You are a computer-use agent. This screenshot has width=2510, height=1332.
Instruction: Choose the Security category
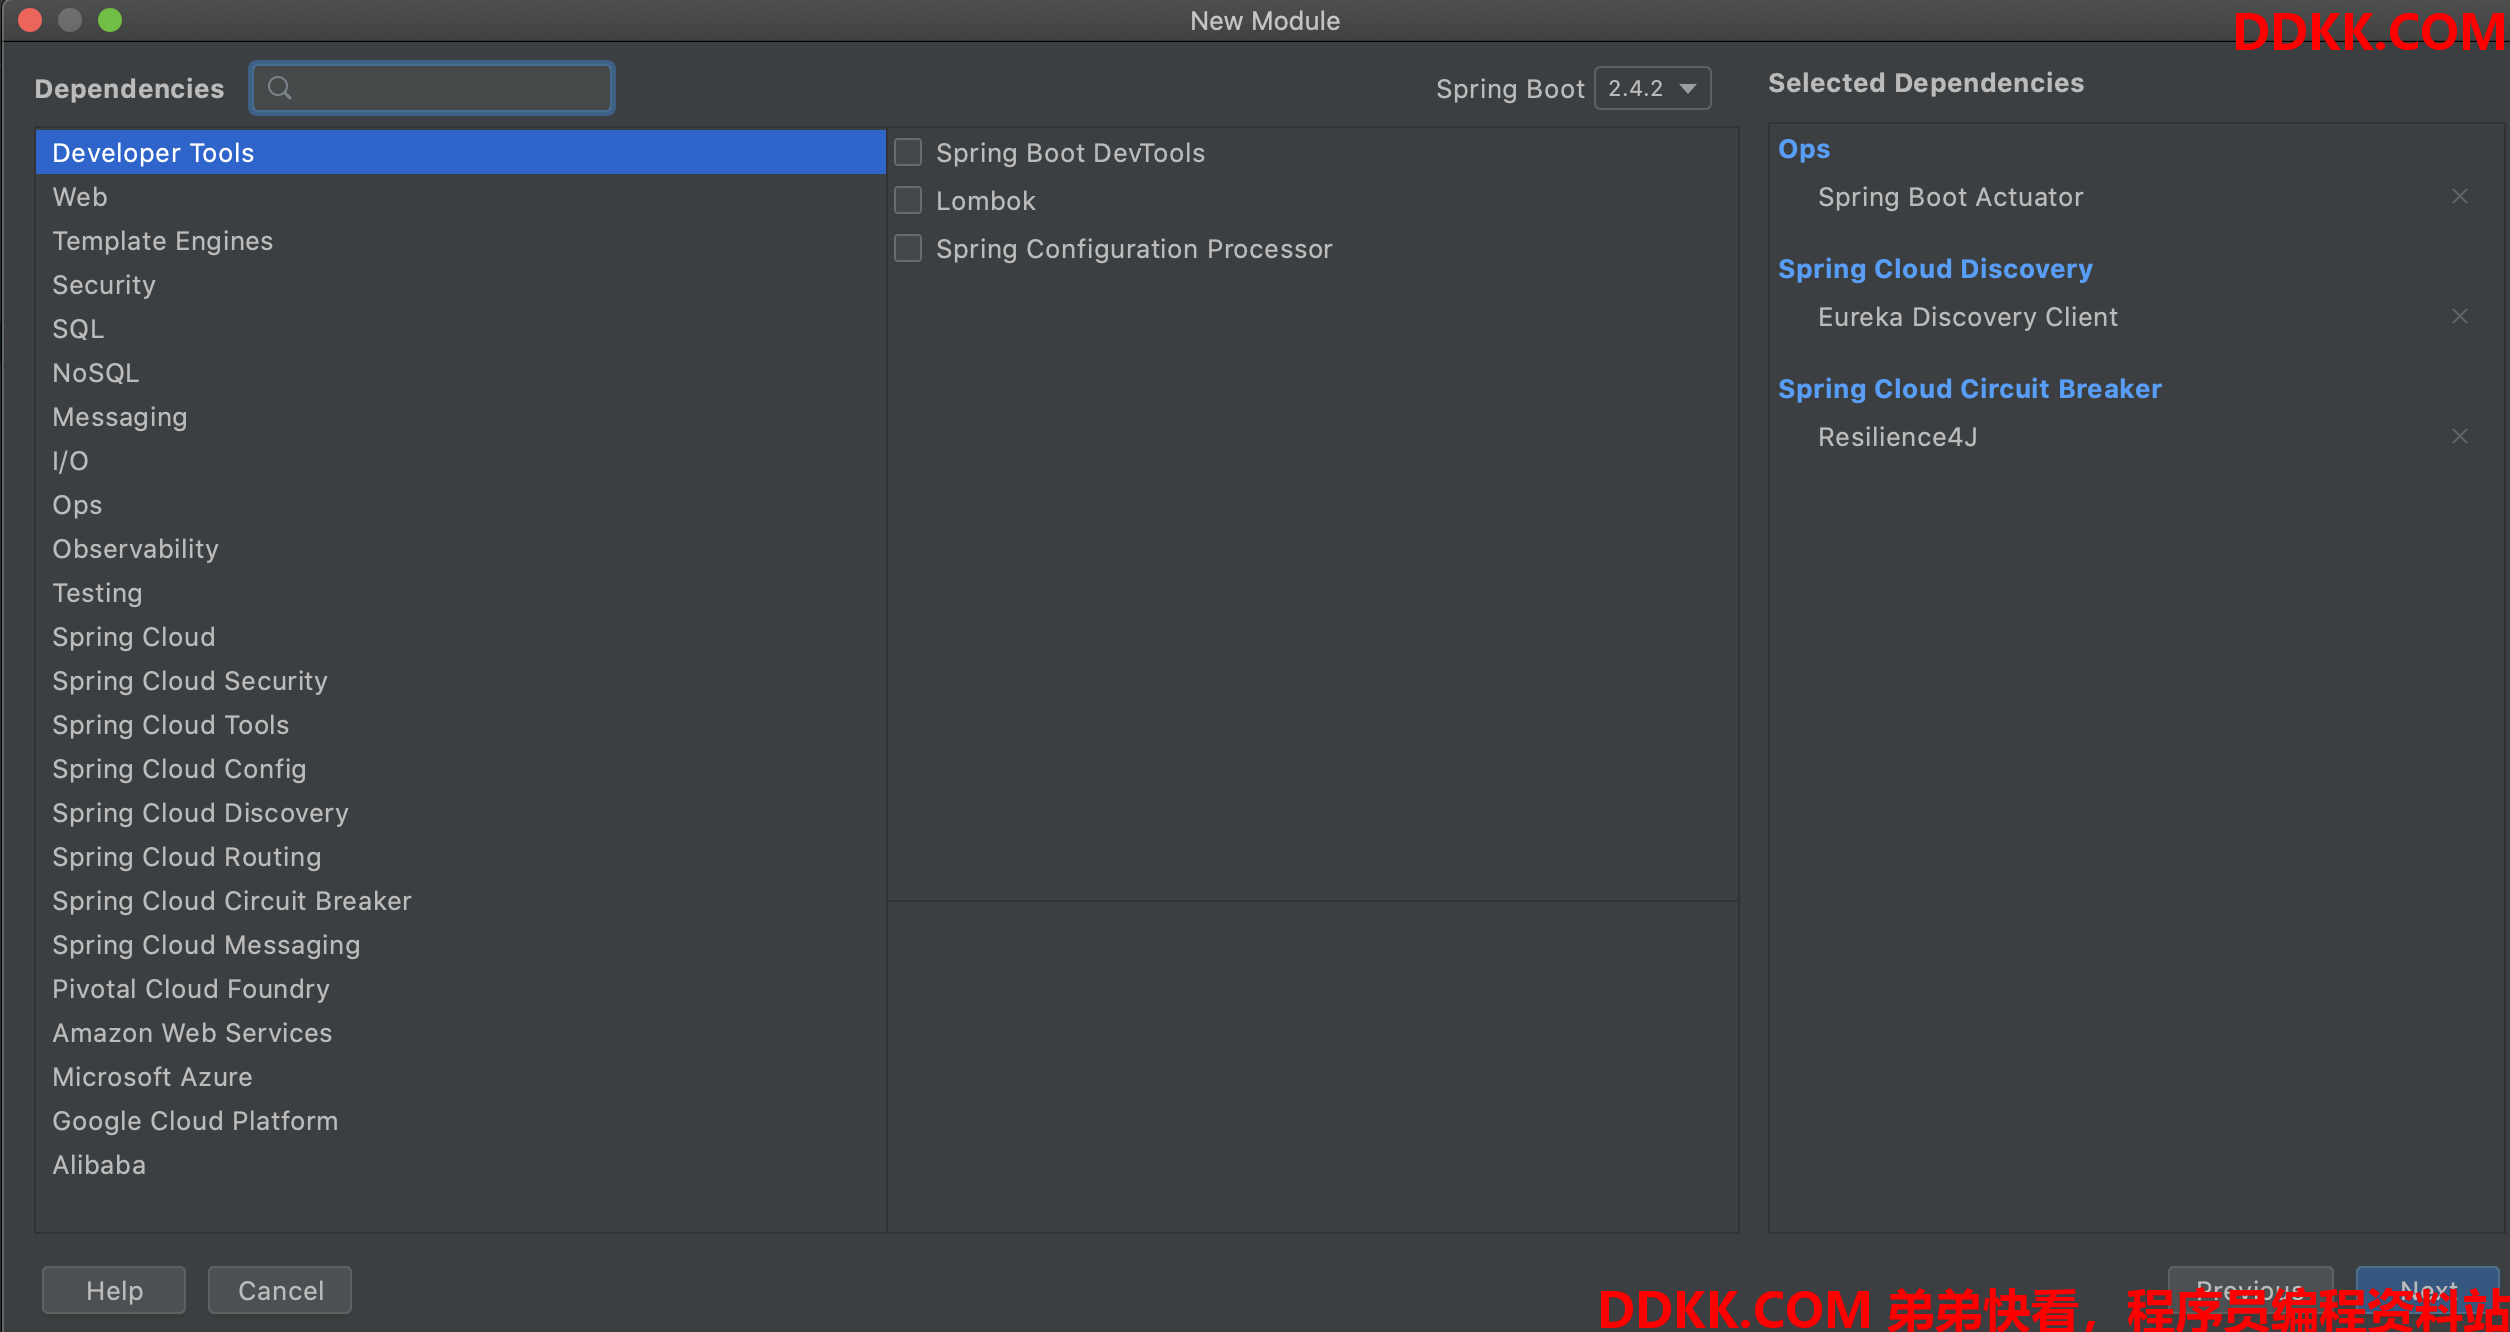461,284
